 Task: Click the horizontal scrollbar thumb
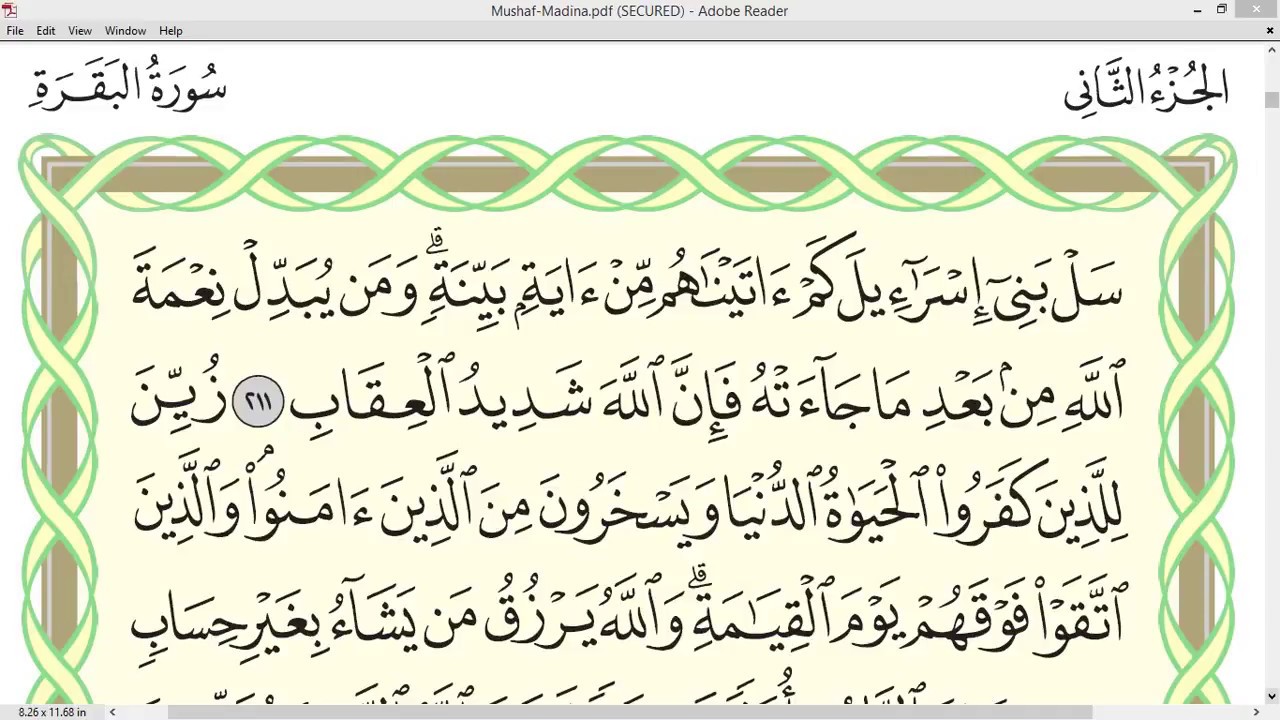(629, 712)
